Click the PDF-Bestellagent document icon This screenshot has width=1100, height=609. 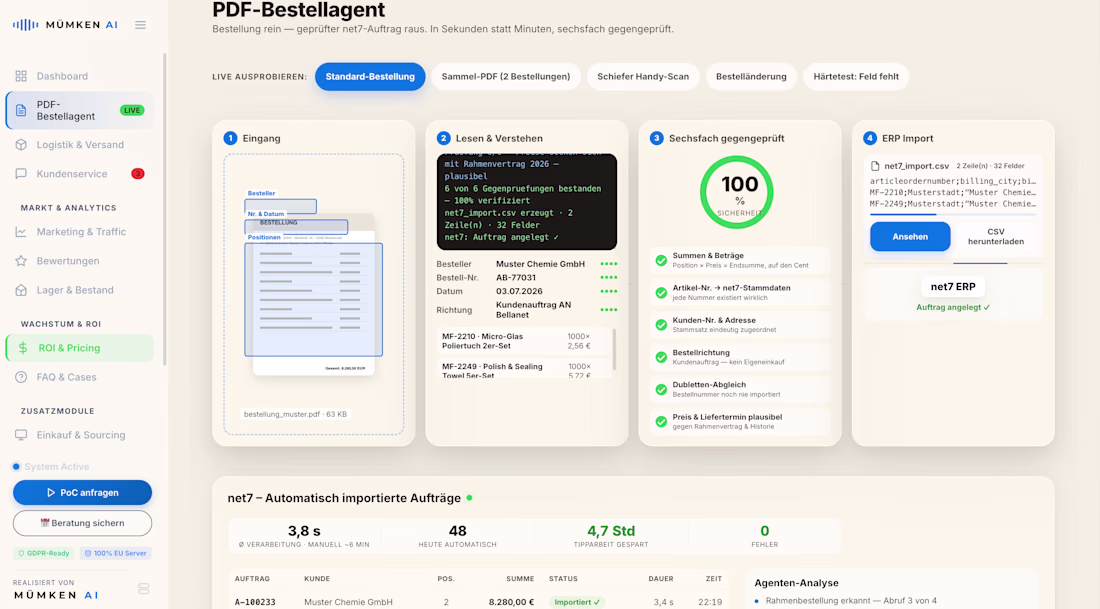tap(21, 110)
